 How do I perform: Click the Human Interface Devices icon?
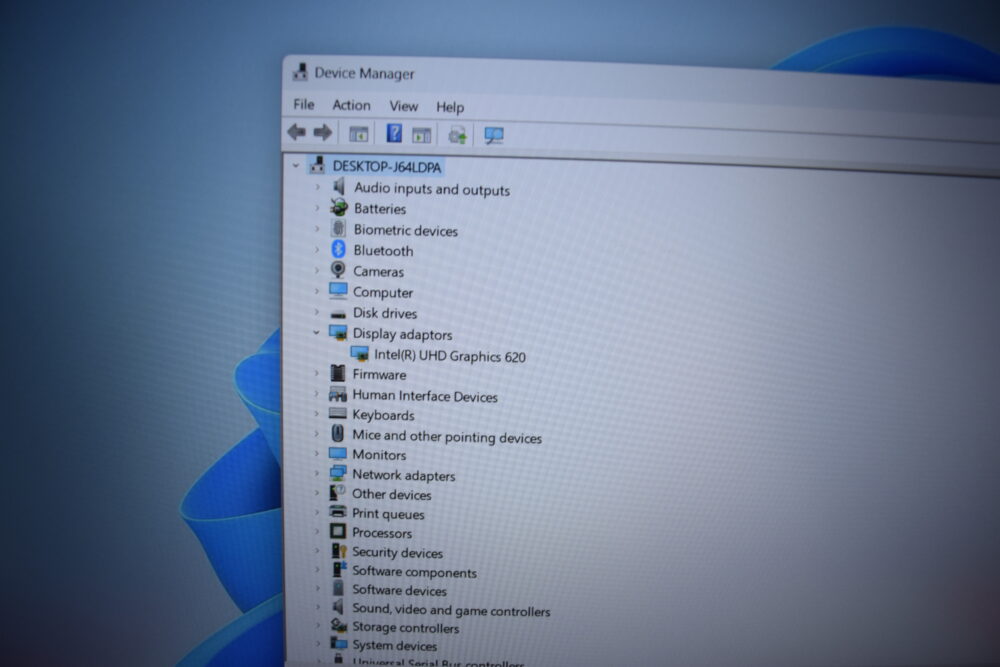pos(337,394)
